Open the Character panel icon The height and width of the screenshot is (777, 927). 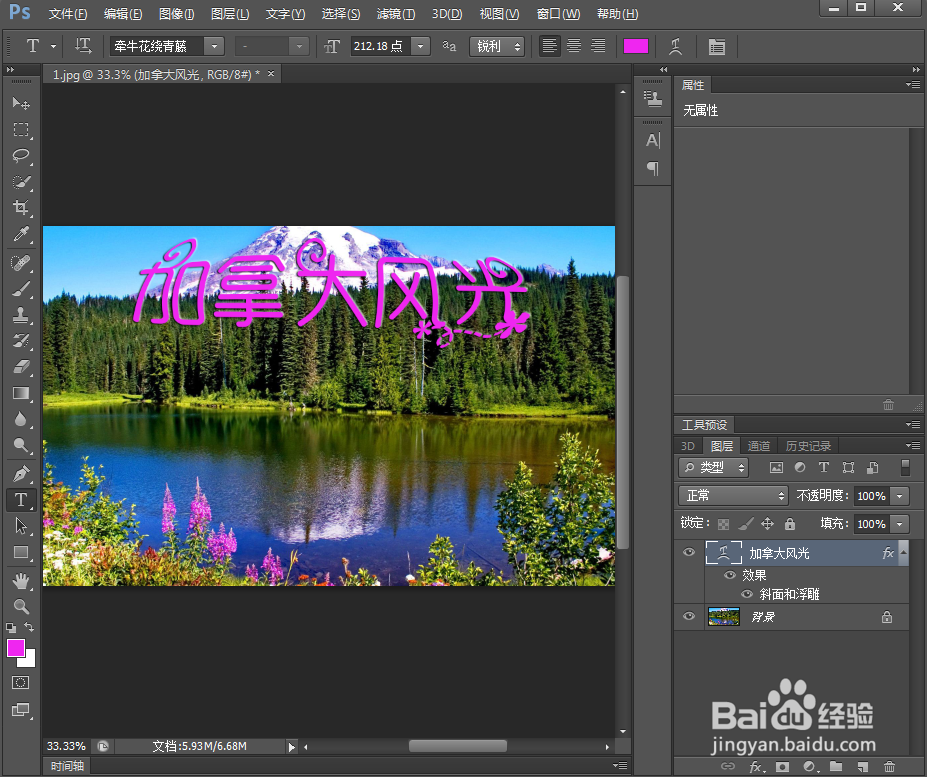coord(653,141)
